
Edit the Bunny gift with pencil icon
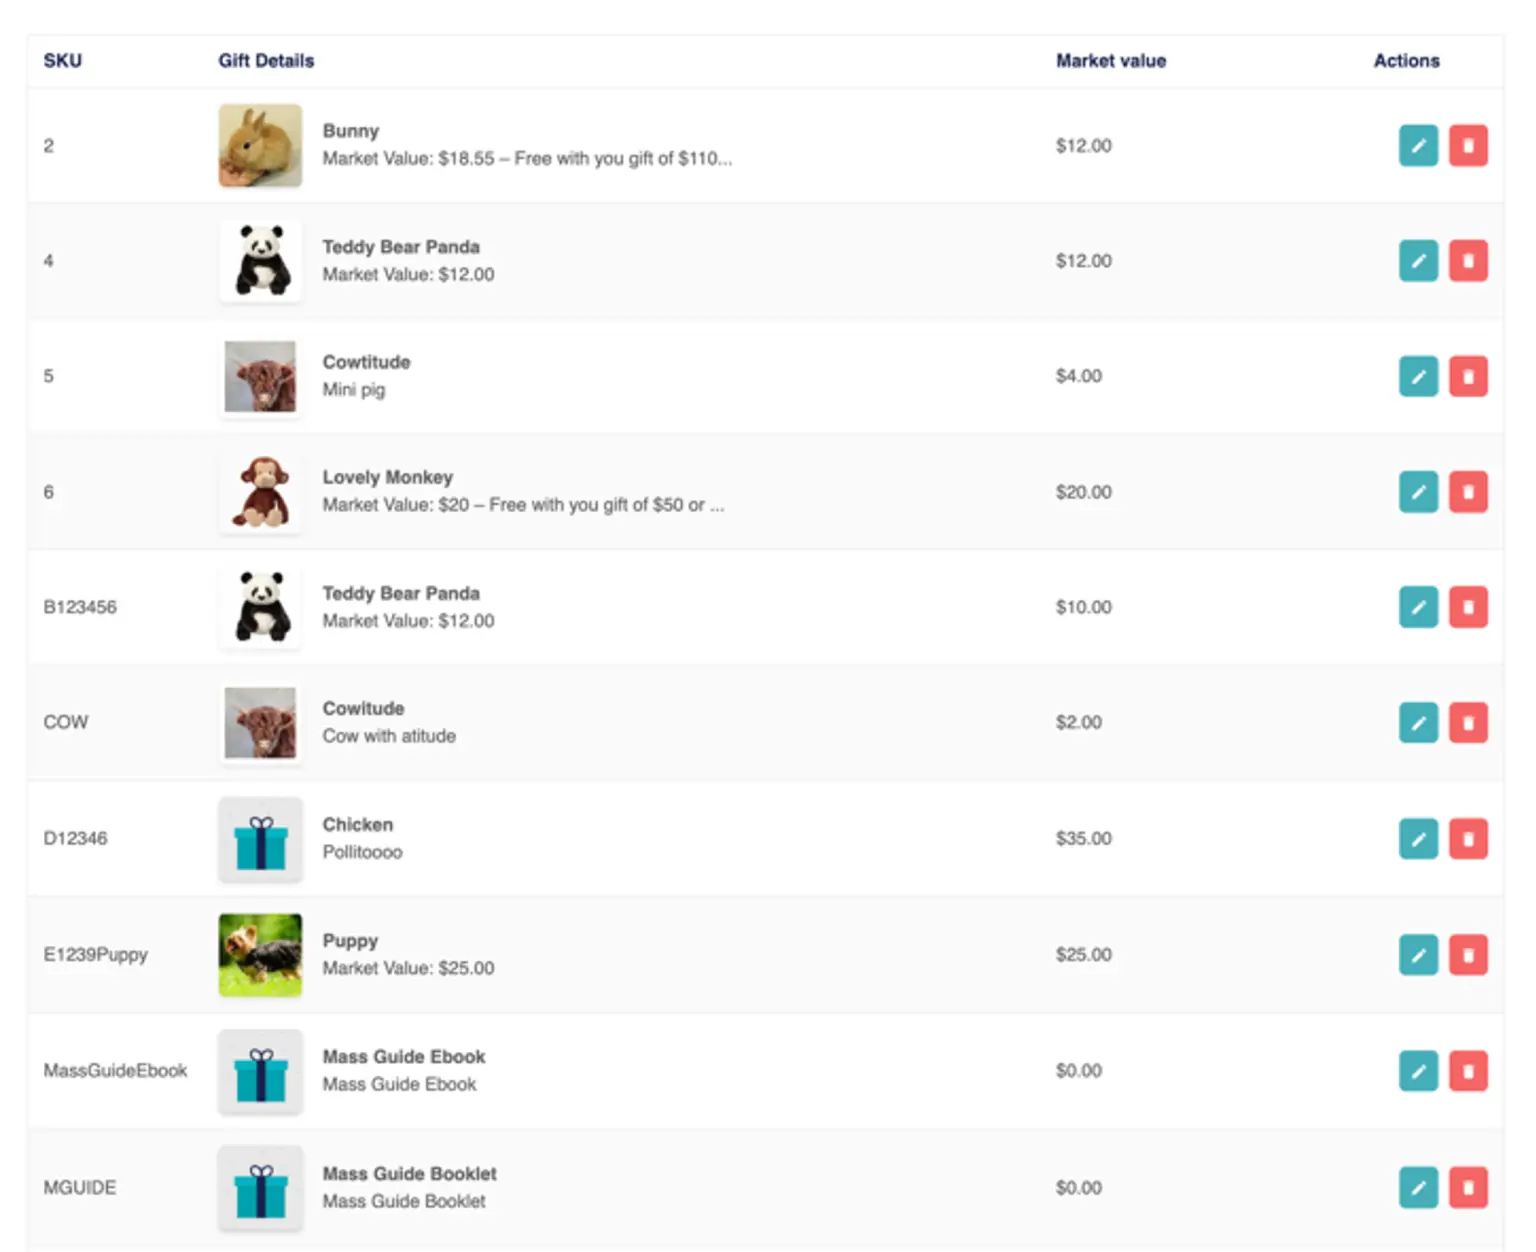(x=1417, y=146)
